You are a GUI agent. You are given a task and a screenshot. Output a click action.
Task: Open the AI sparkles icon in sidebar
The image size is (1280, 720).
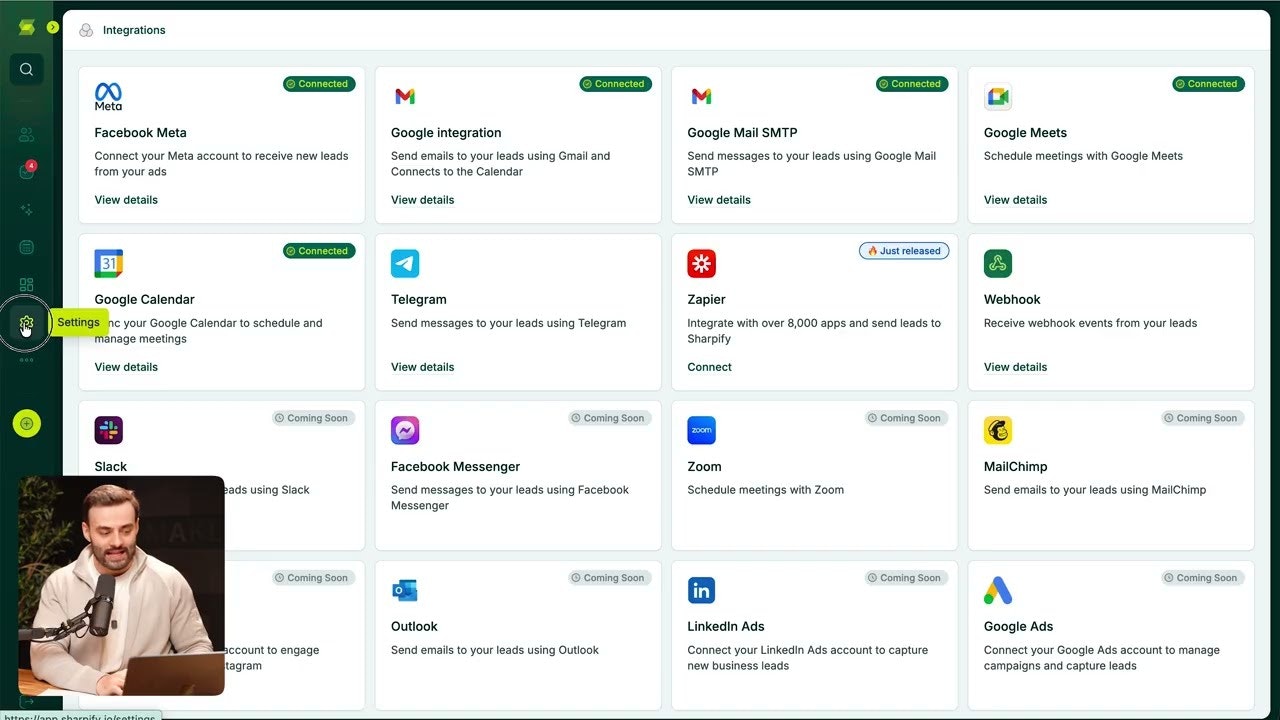[x=27, y=210]
